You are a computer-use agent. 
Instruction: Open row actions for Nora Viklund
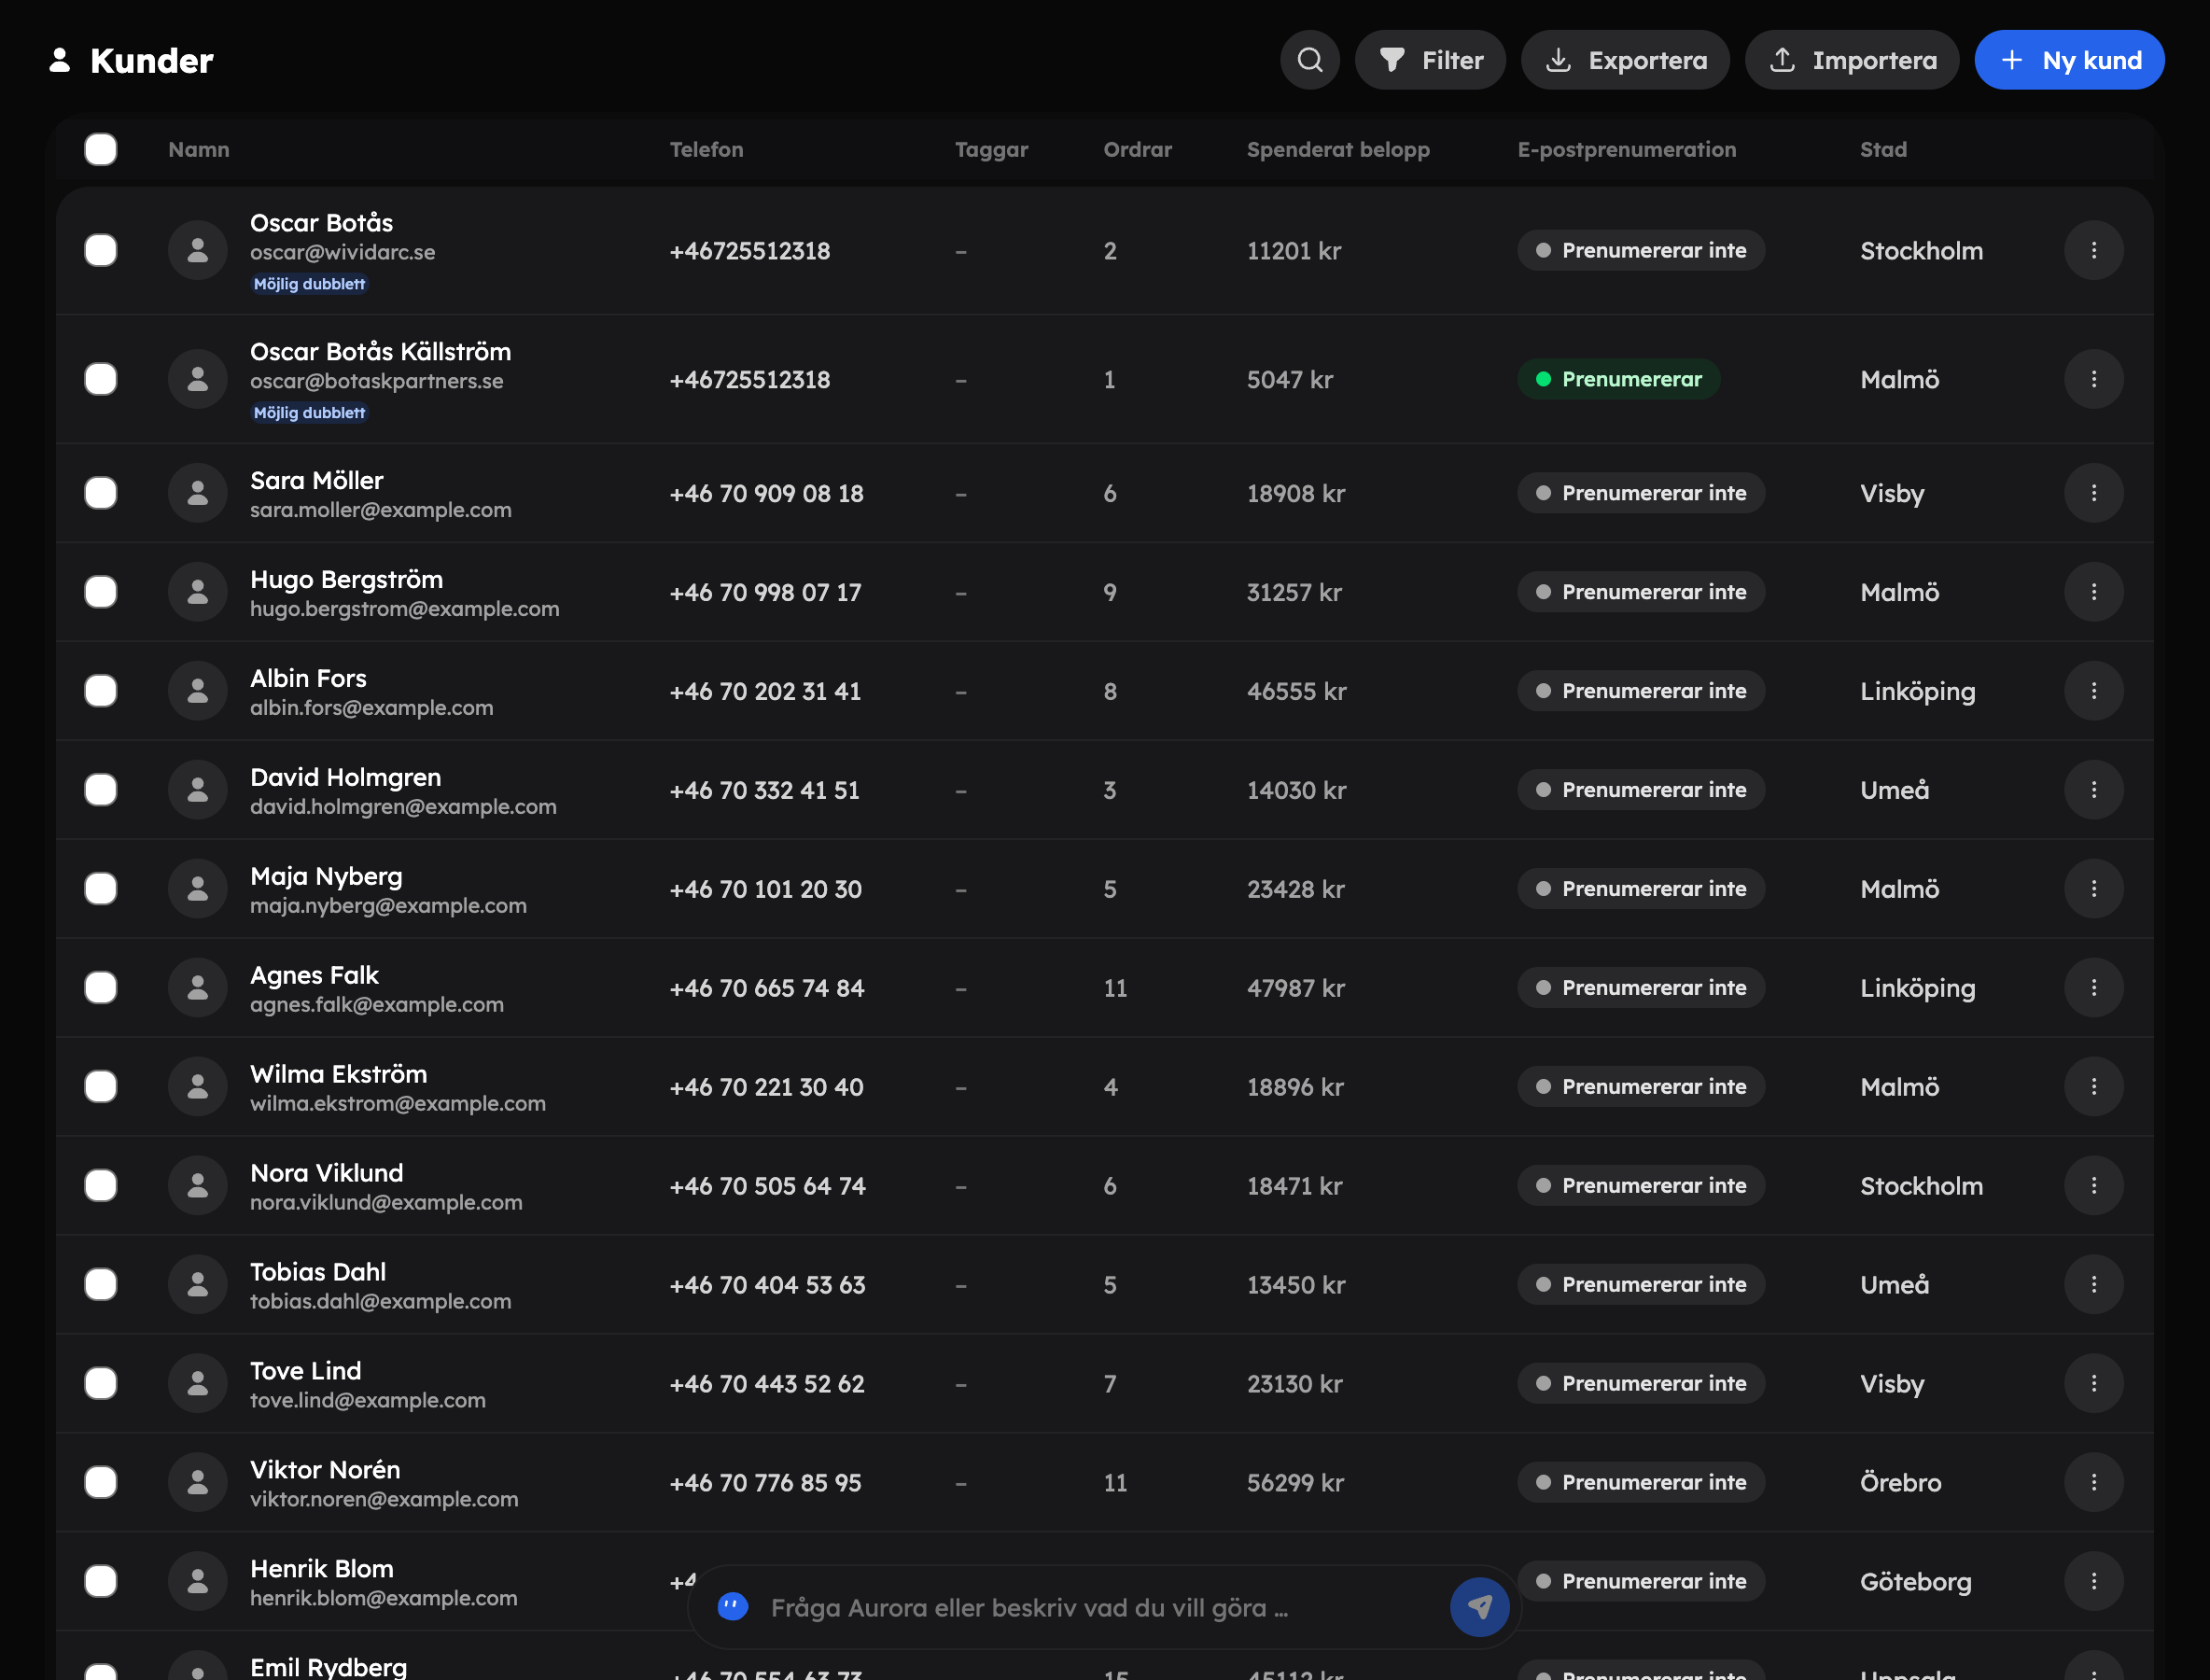2094,1186
